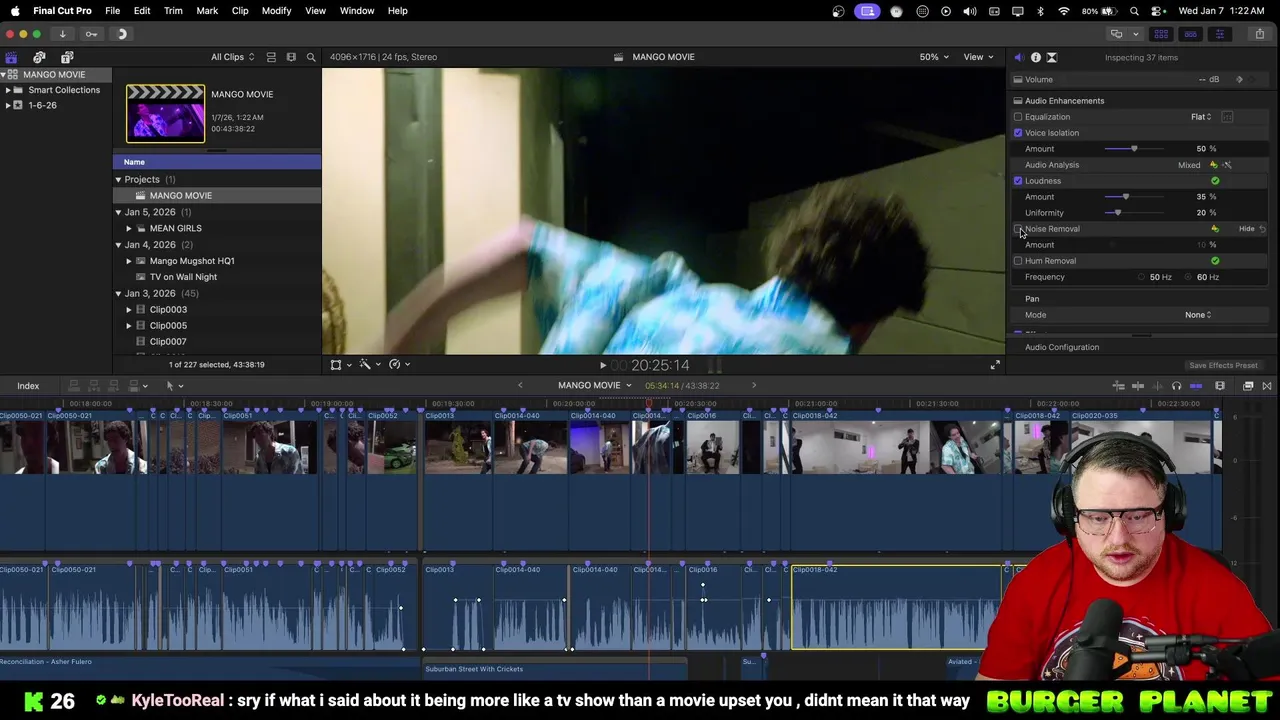Open the audio analysis magic wand button

(x=1227, y=165)
